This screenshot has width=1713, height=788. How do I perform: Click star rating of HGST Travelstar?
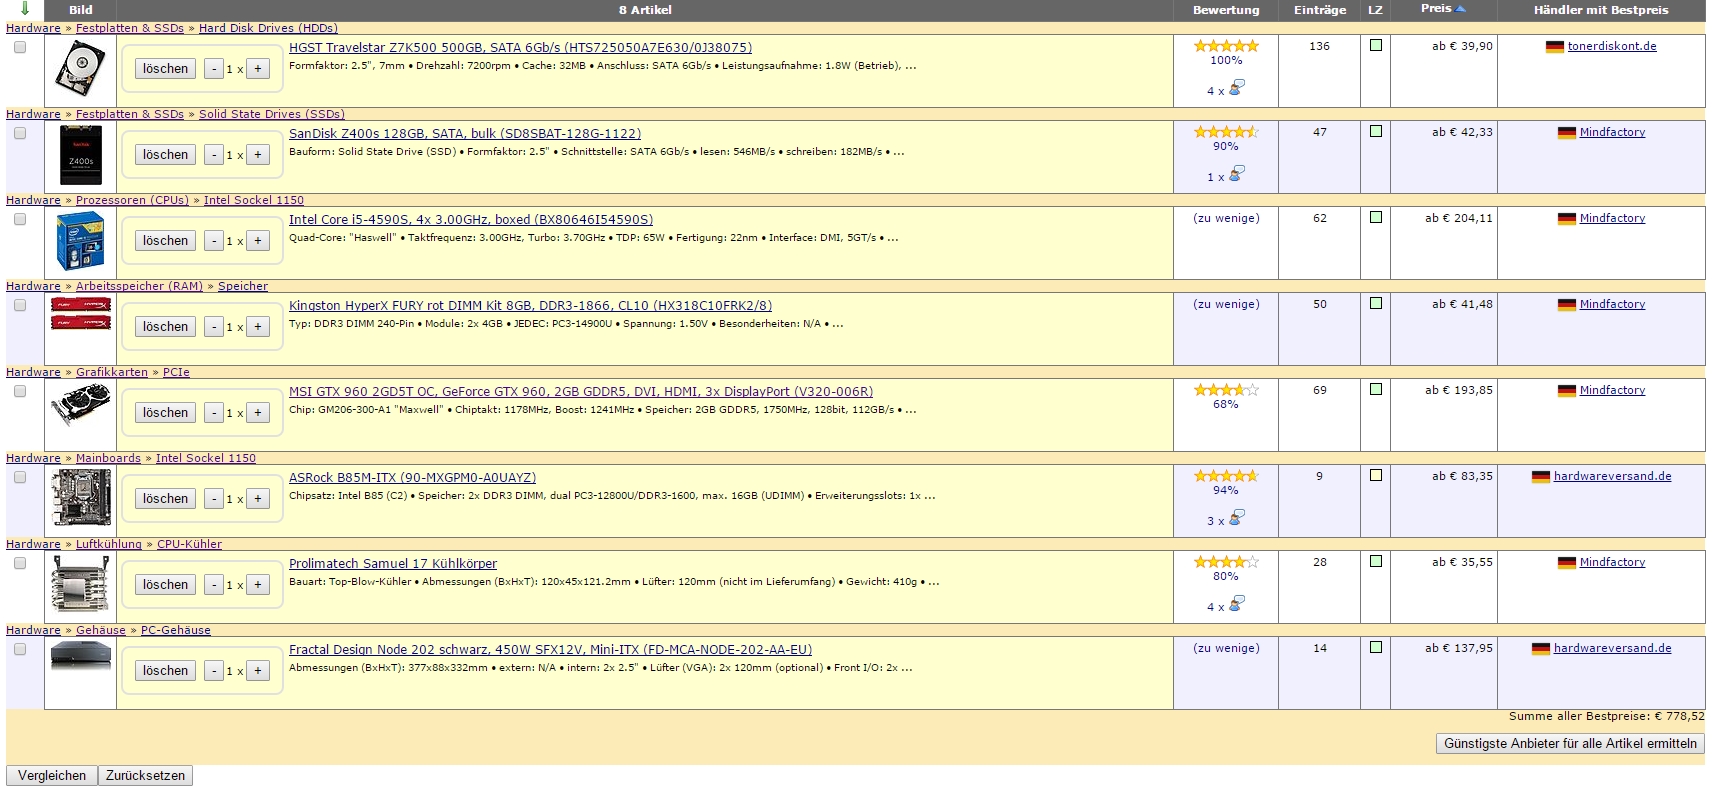(1226, 46)
